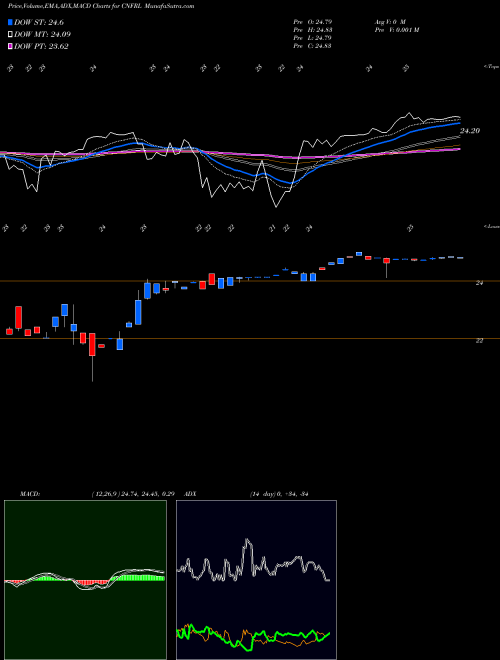Click the 'Pre C: 24.83' close value
This screenshot has height=660, width=500.
[x=313, y=46]
